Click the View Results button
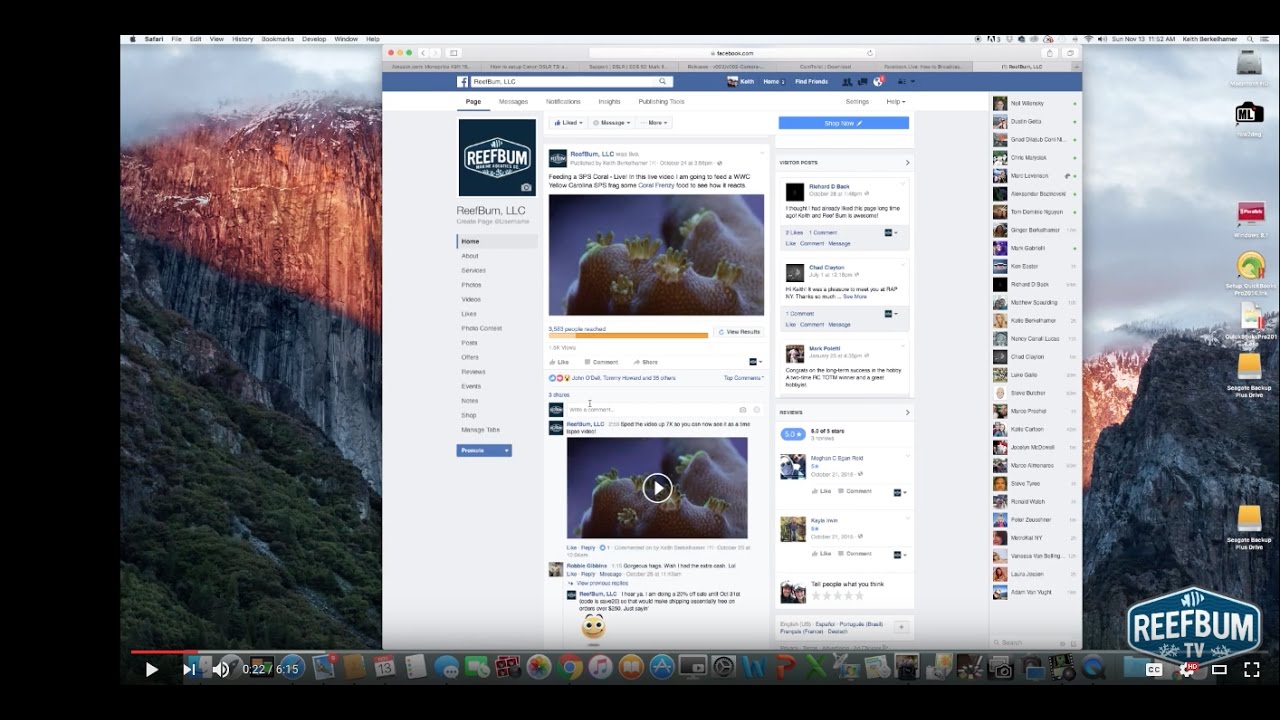The height and width of the screenshot is (720, 1280). [739, 332]
